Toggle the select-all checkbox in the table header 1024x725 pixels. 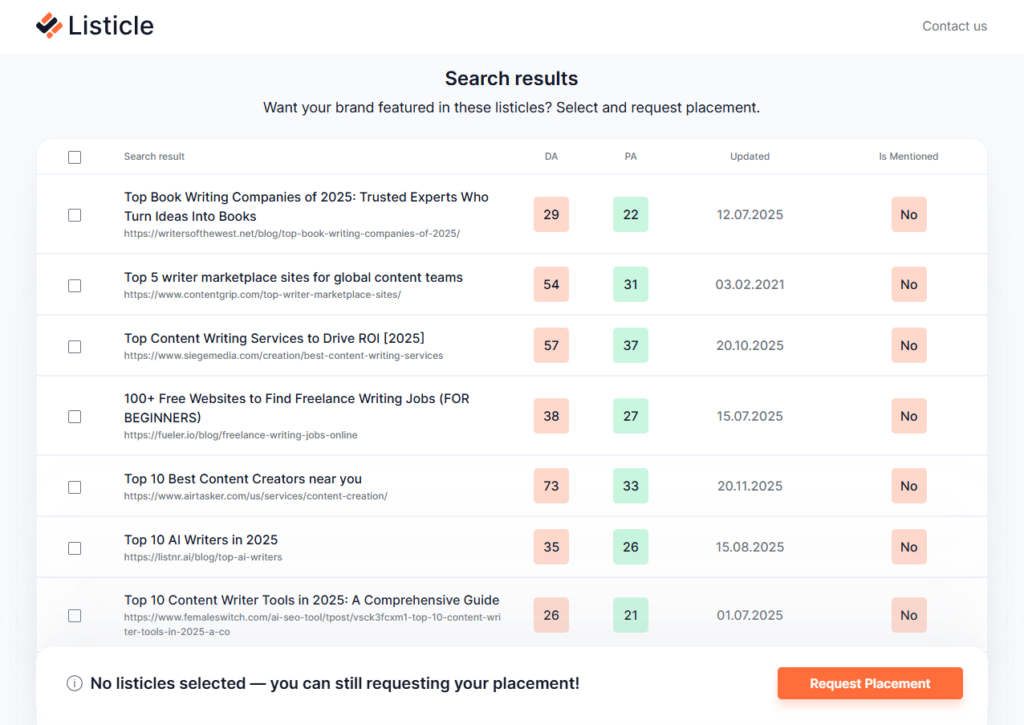[74, 157]
